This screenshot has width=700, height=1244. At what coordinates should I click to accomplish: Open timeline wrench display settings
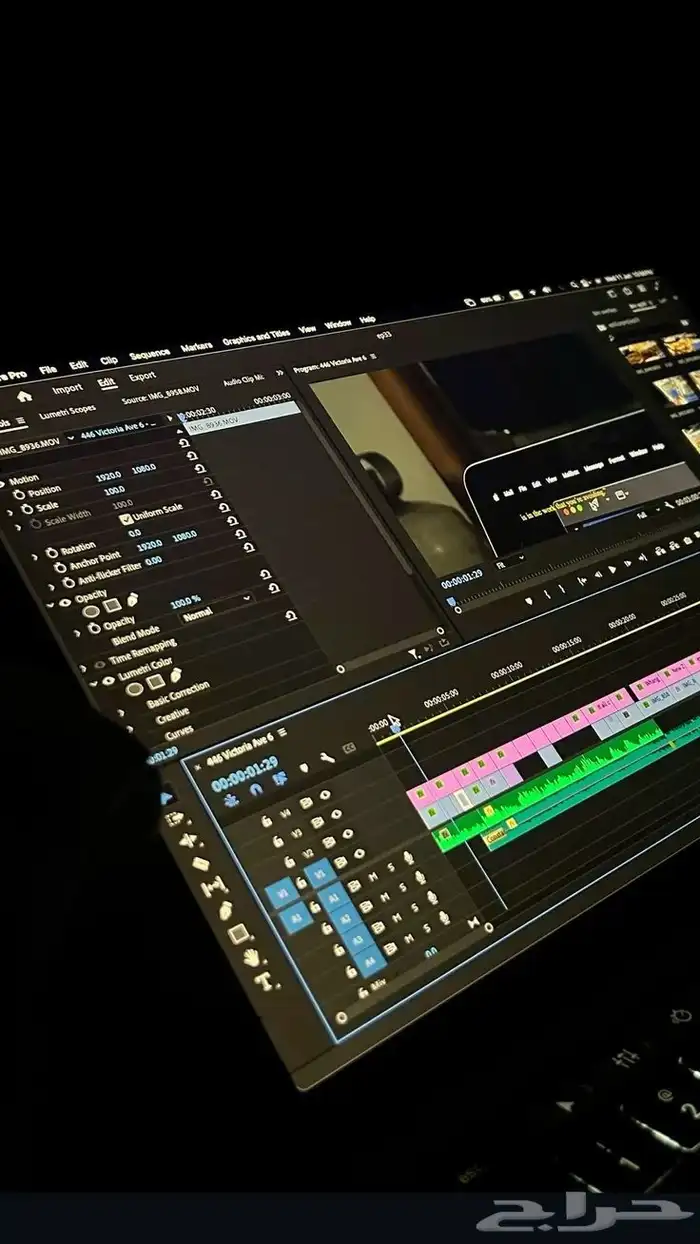[327, 758]
